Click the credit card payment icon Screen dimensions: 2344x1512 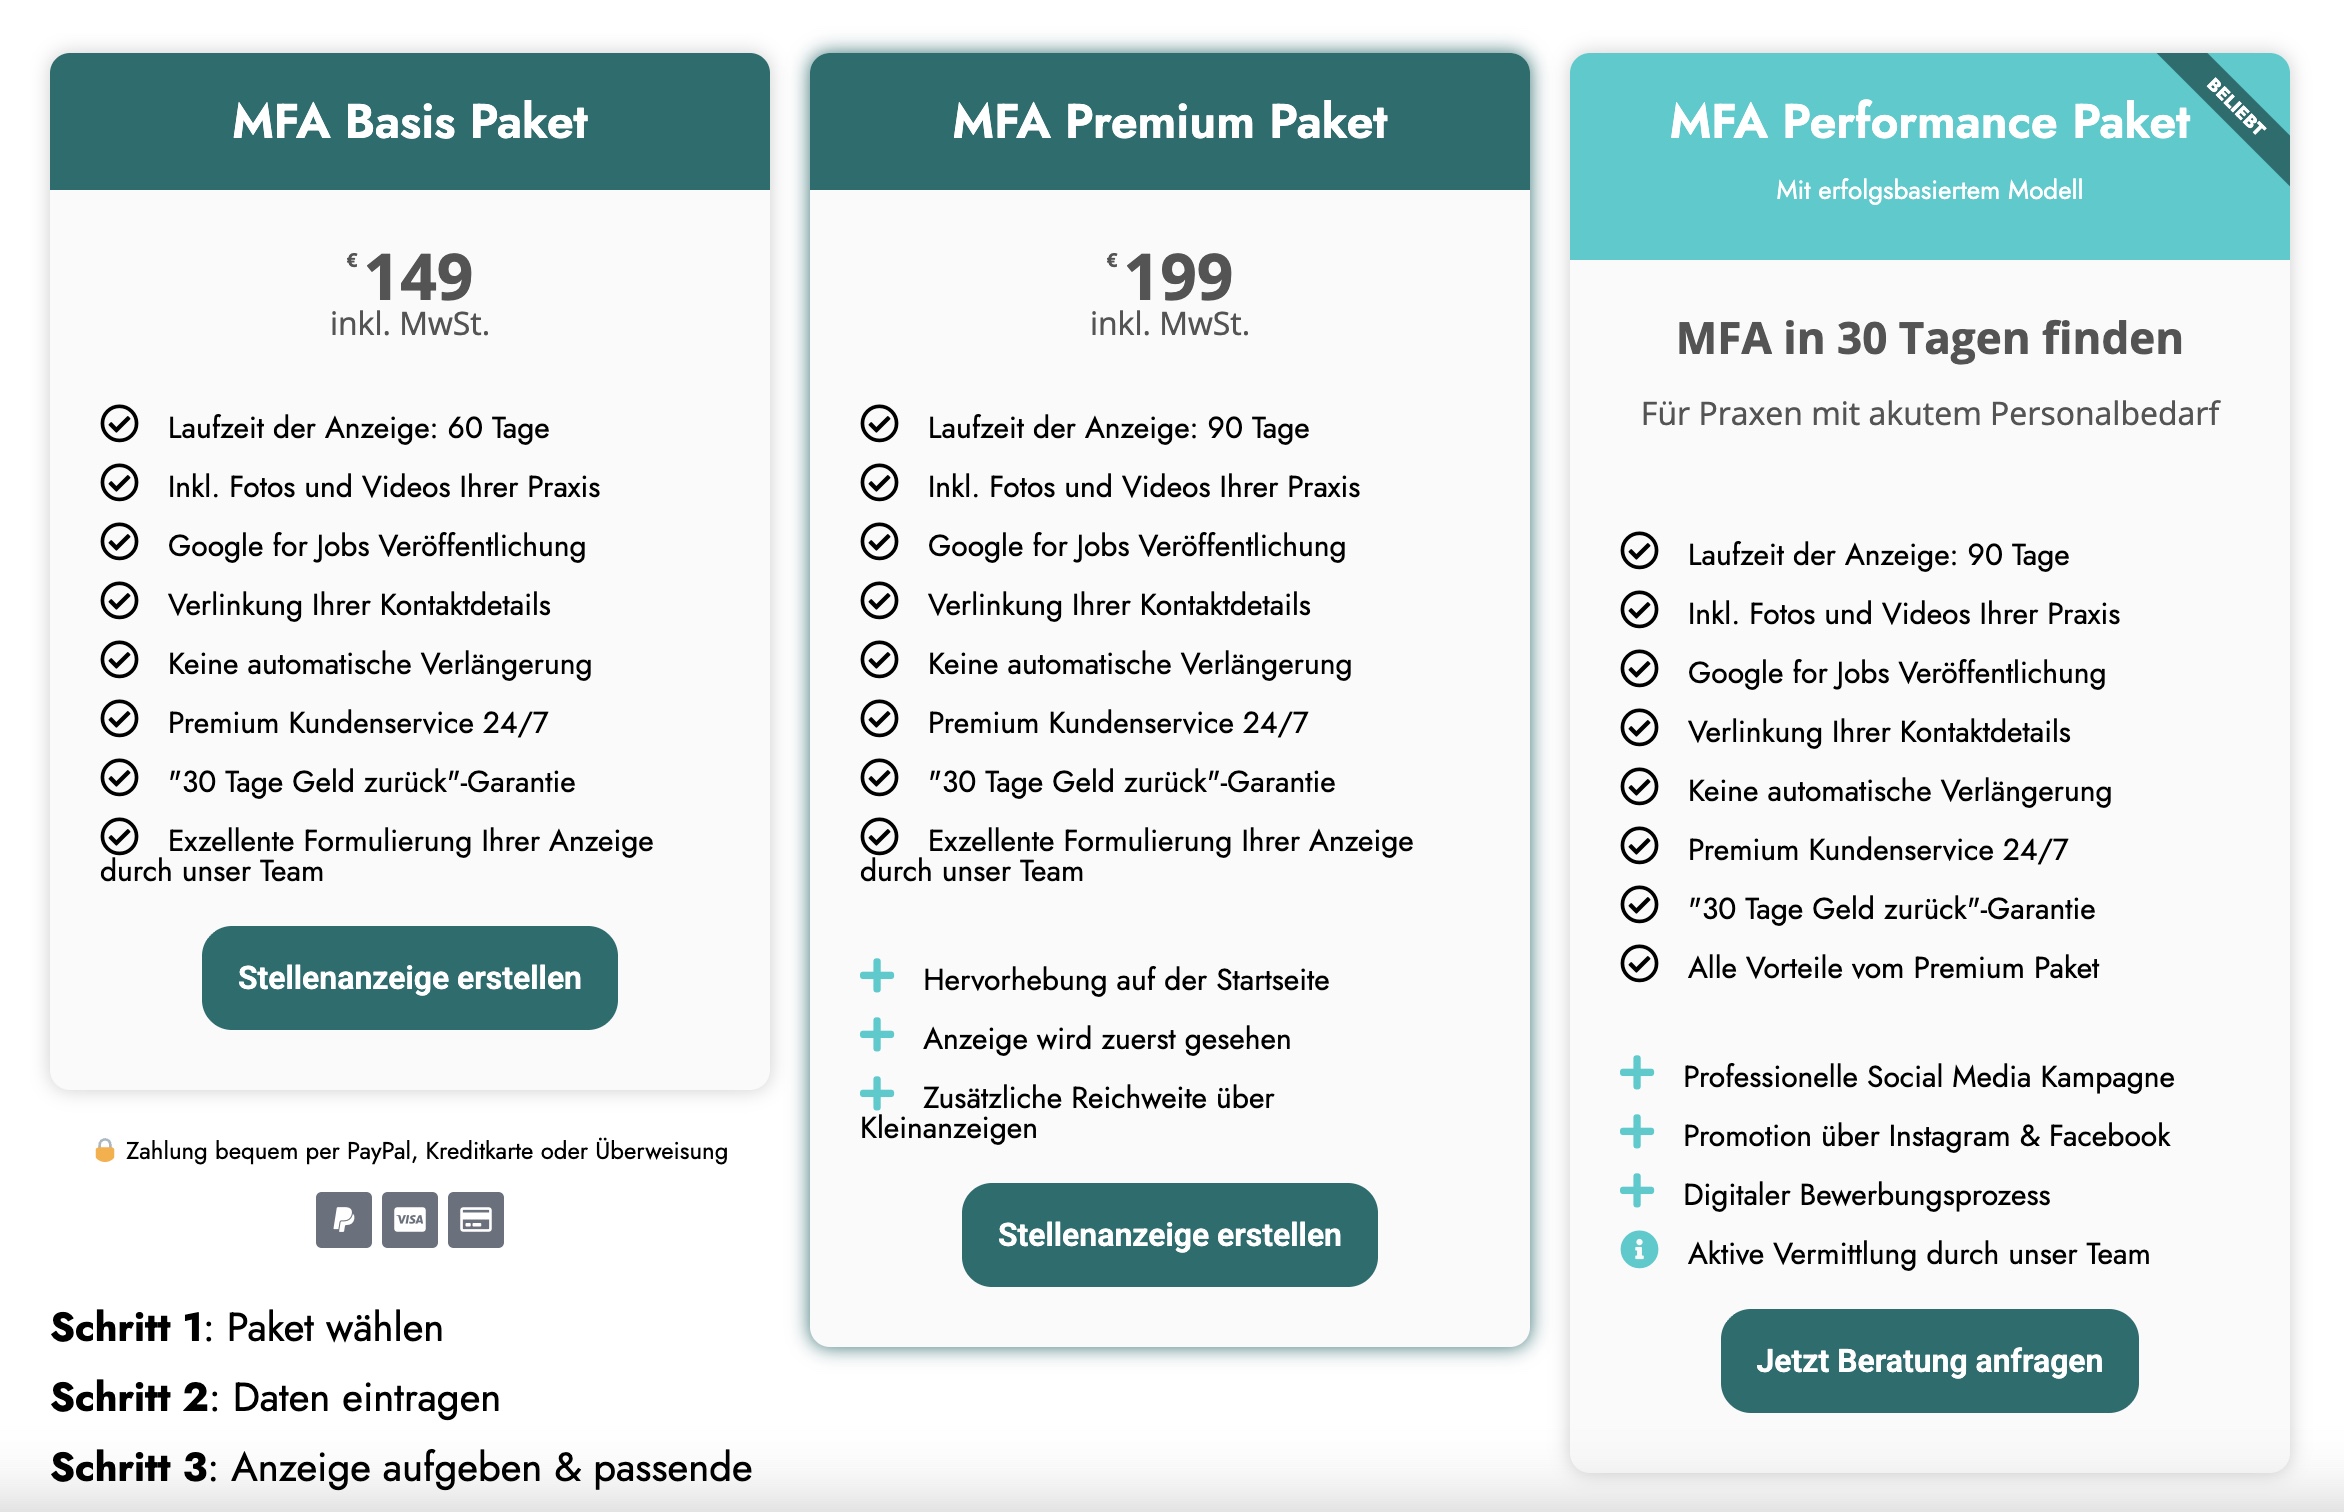point(476,1220)
